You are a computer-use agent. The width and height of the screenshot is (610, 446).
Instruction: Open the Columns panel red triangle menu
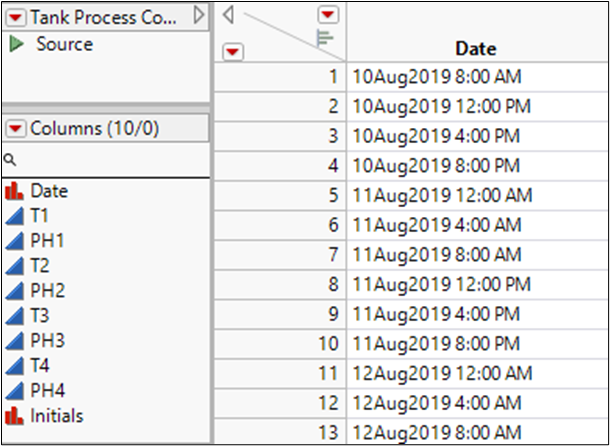coord(16,128)
